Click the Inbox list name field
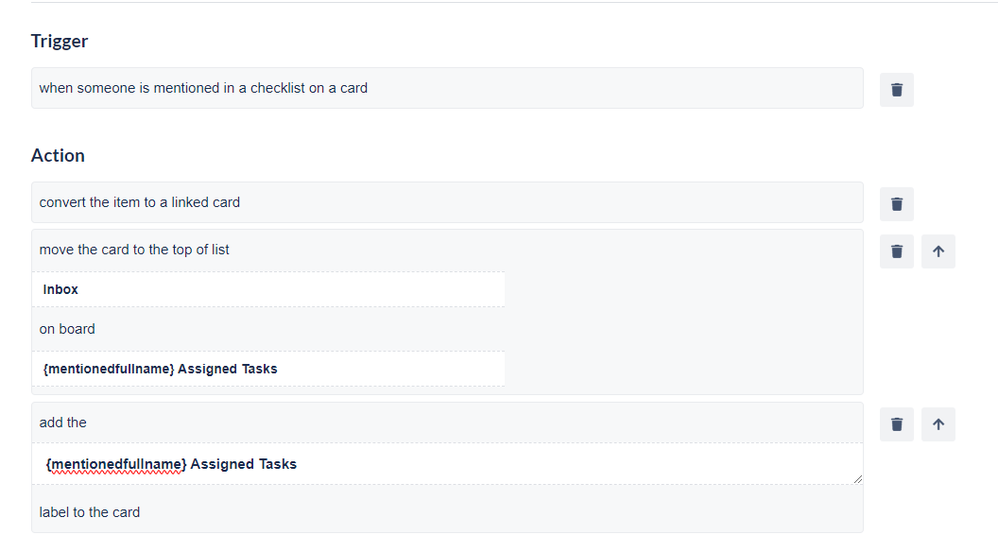 click(x=269, y=290)
